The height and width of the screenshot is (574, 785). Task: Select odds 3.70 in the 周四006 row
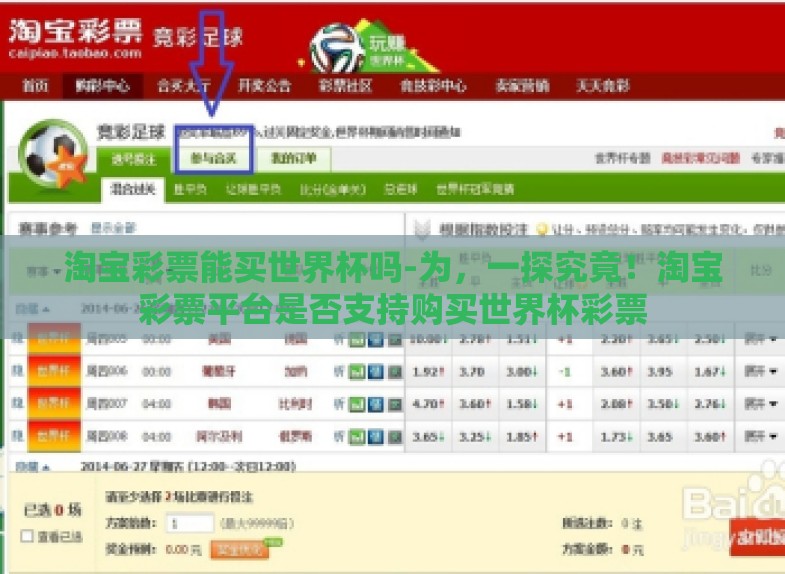point(474,372)
